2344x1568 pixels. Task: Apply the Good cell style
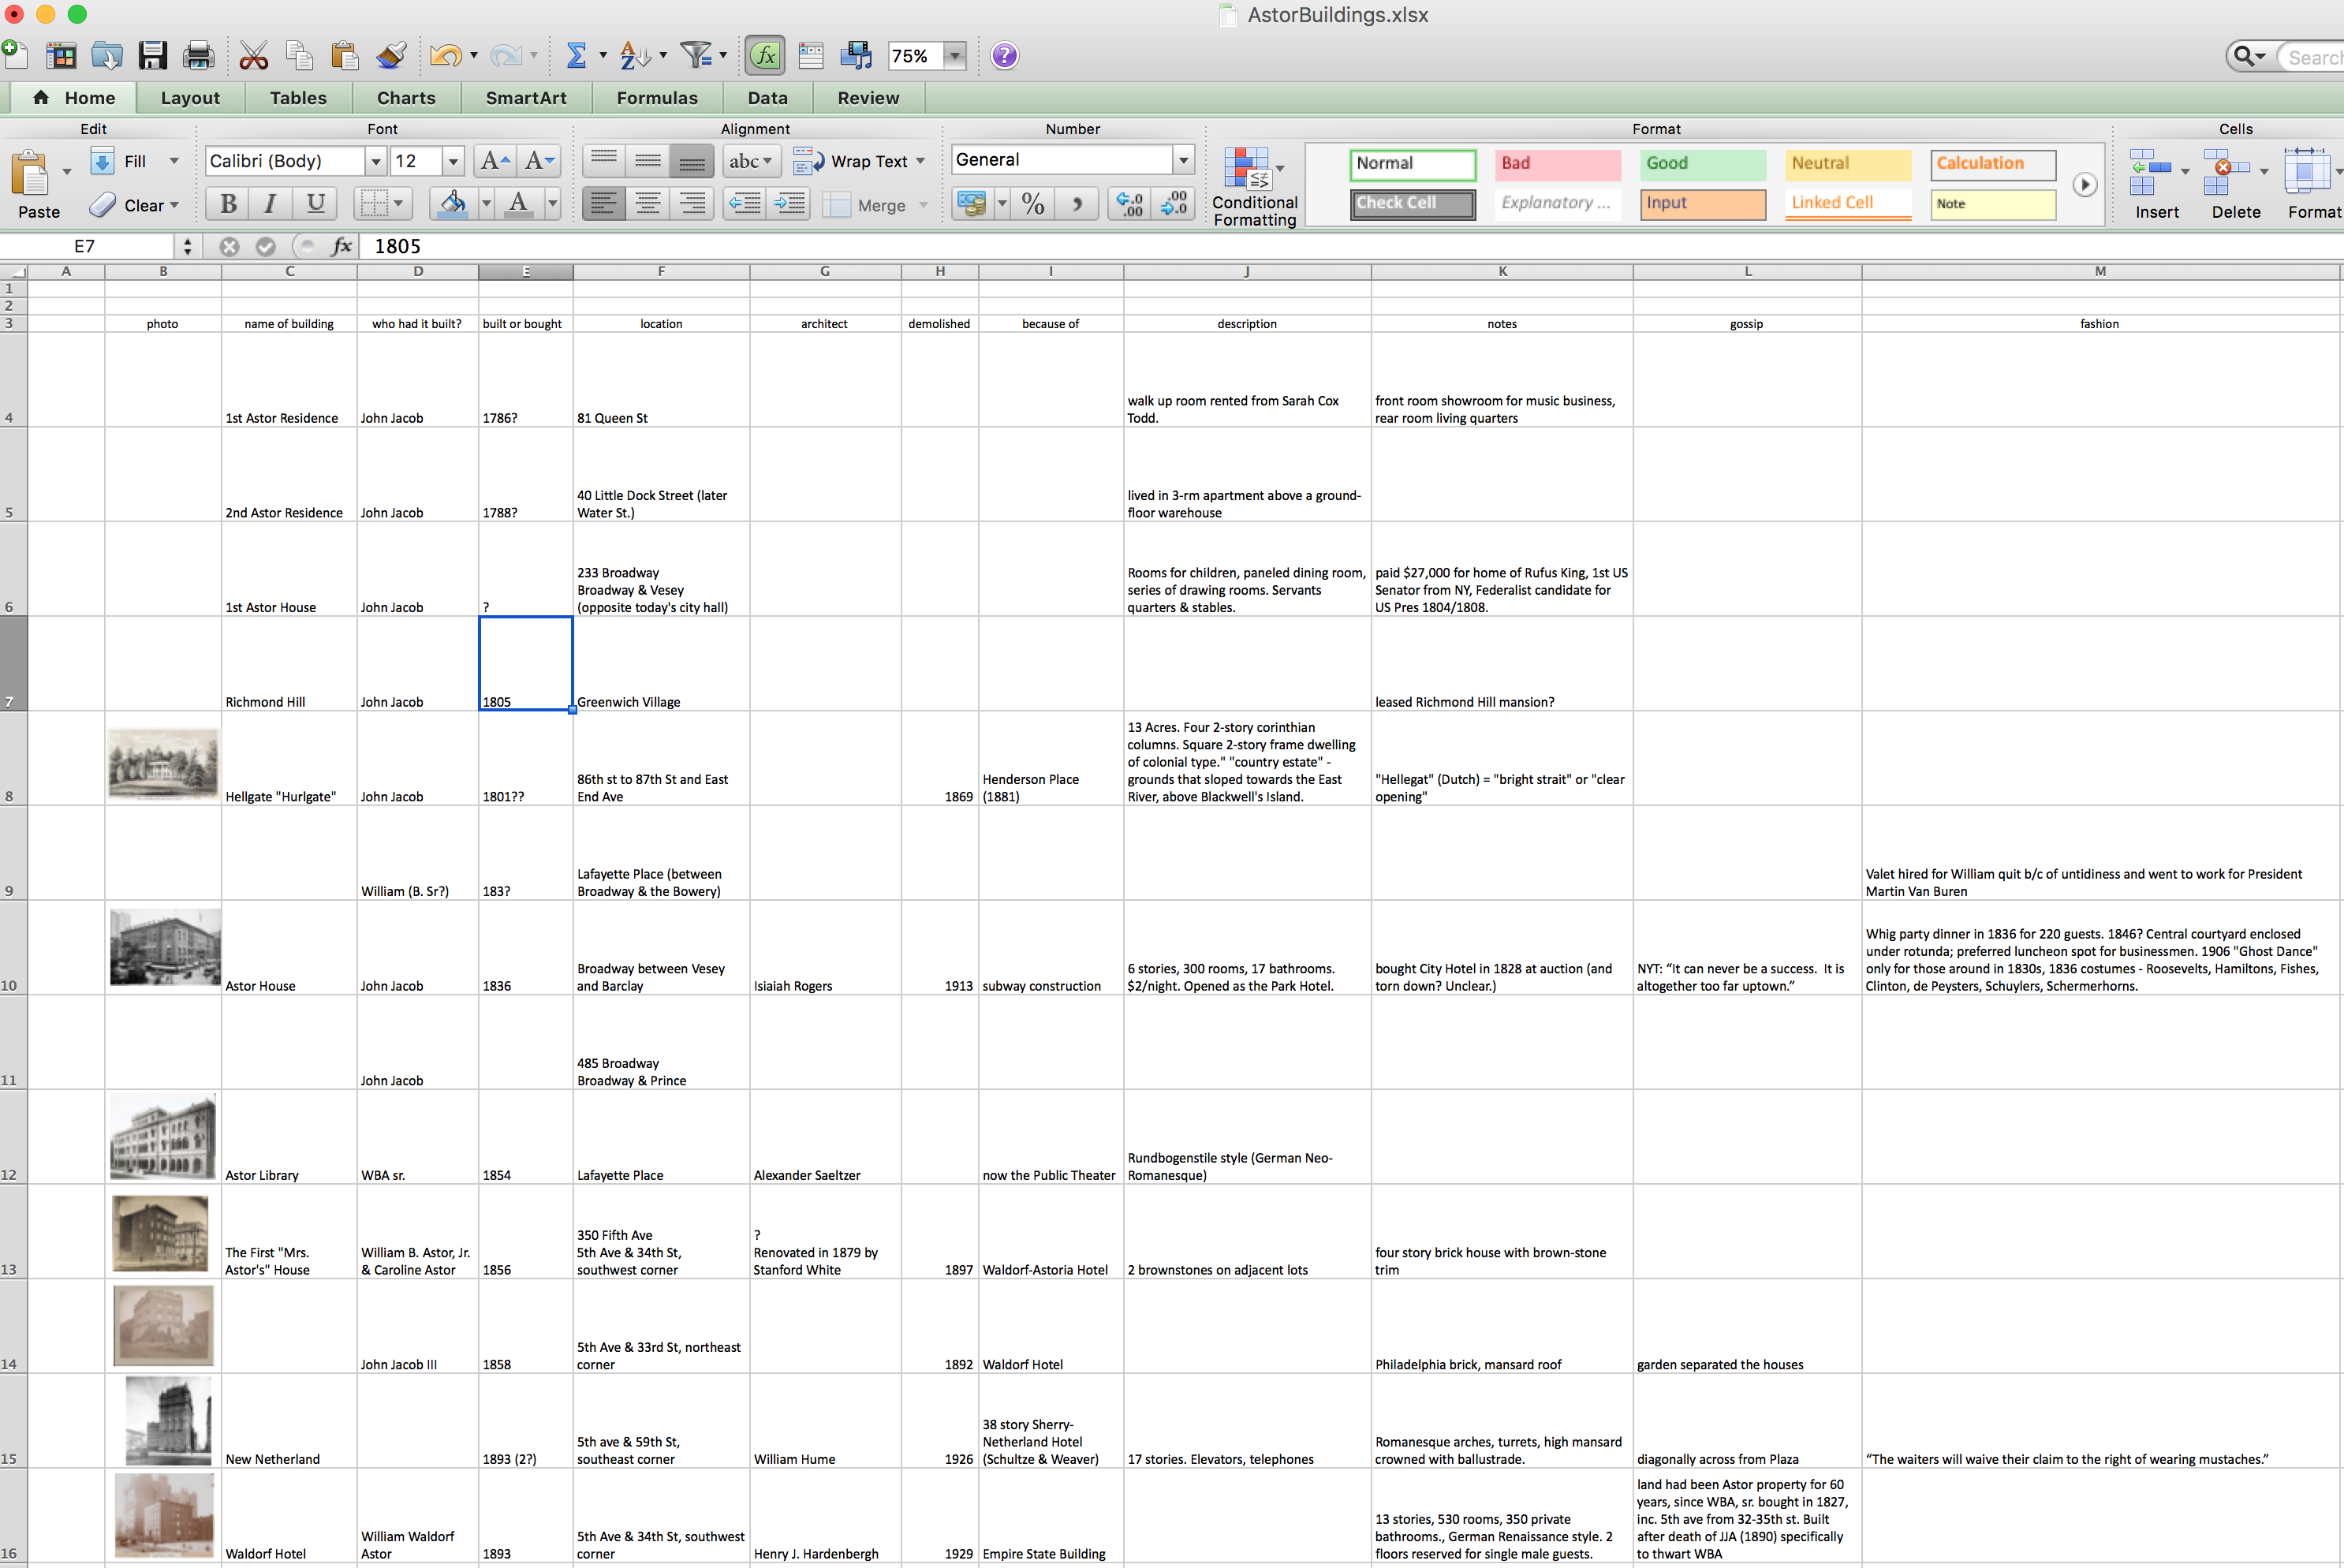click(1702, 164)
